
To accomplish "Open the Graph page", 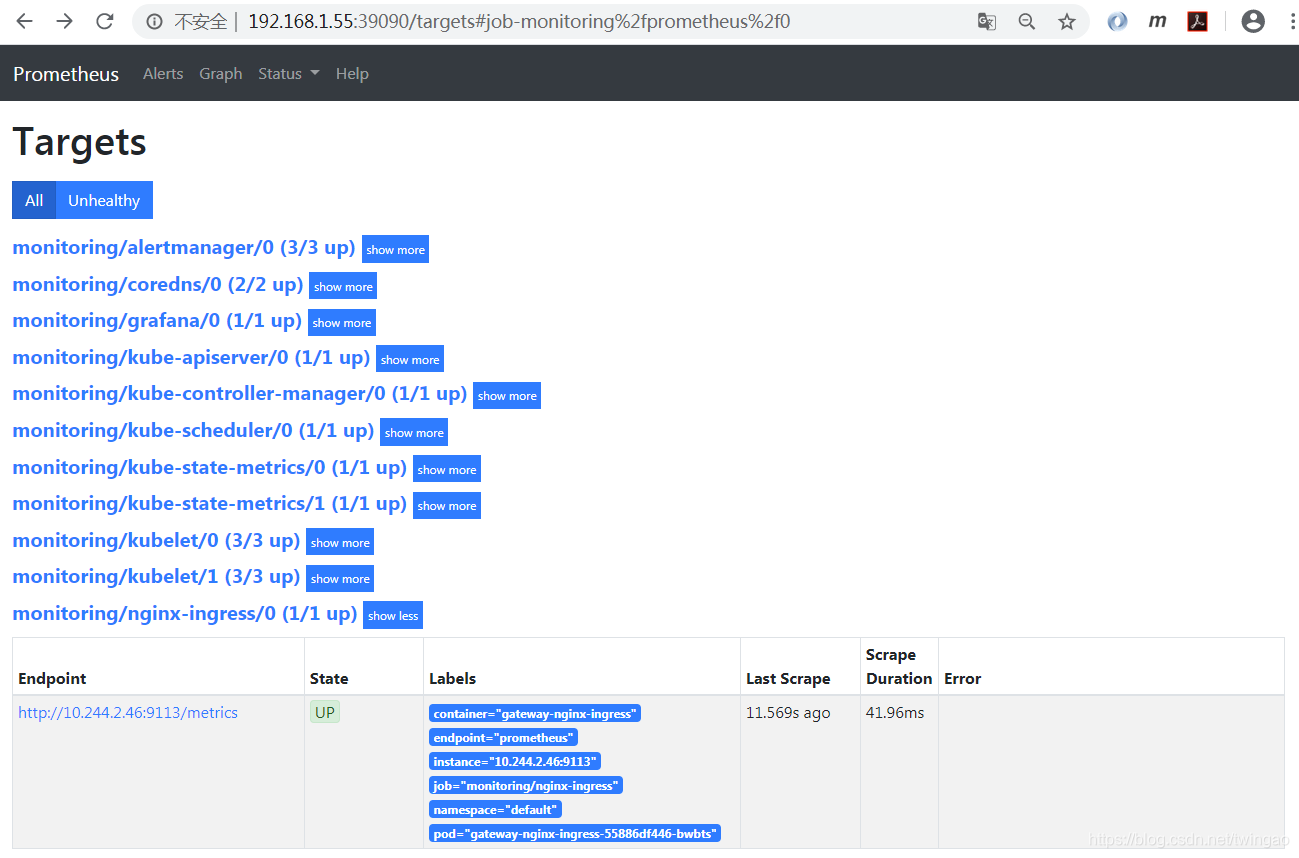I will (221, 74).
